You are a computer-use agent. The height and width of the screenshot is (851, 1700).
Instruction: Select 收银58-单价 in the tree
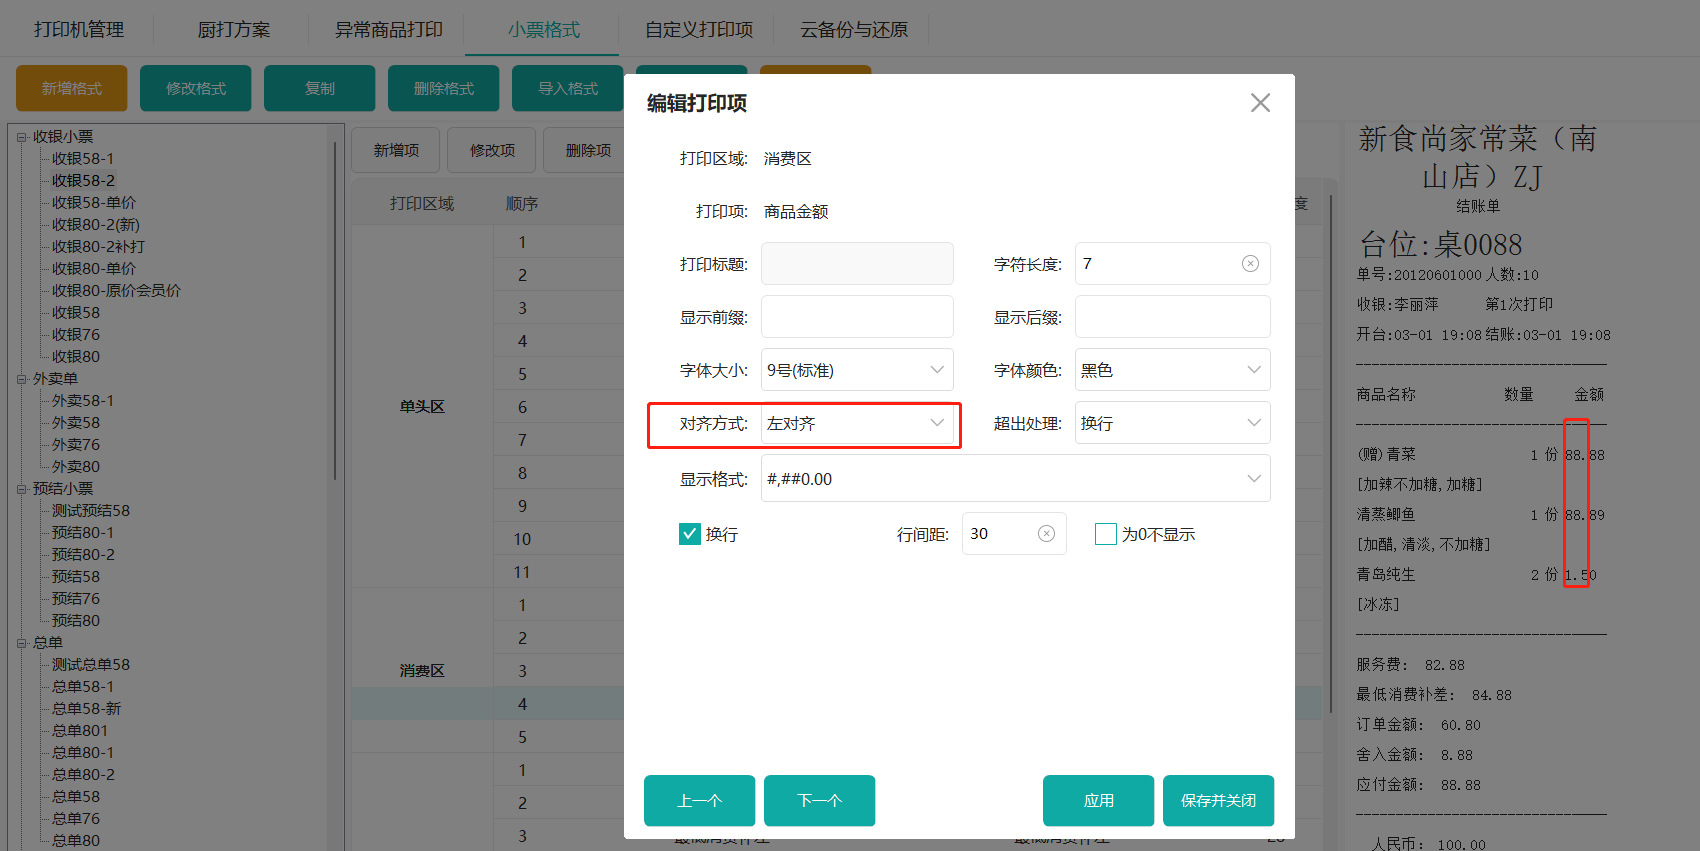[94, 203]
